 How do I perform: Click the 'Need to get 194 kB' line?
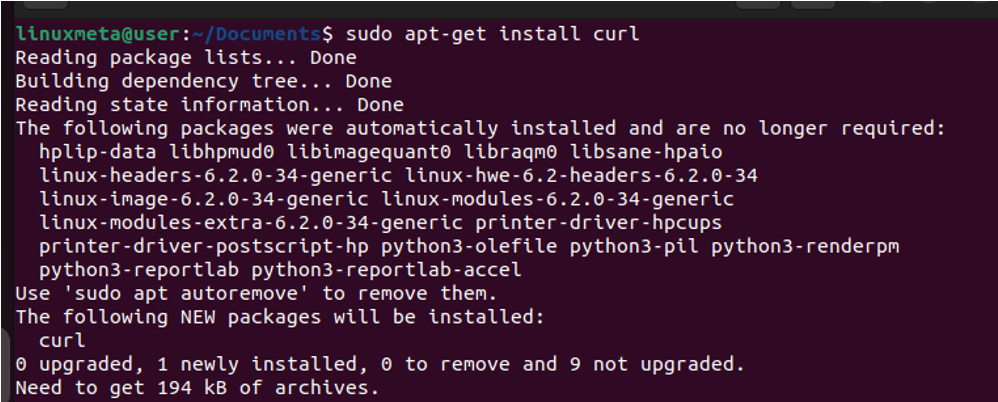pos(197,388)
